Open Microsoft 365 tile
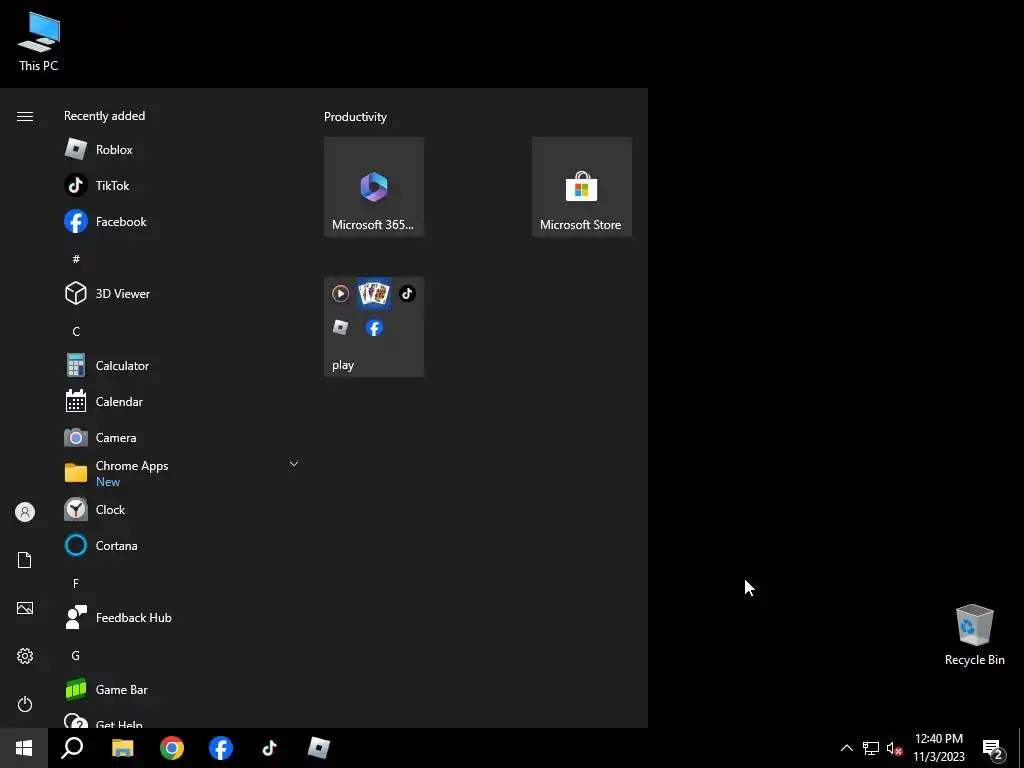Image resolution: width=1024 pixels, height=768 pixels. pyautogui.click(x=374, y=187)
